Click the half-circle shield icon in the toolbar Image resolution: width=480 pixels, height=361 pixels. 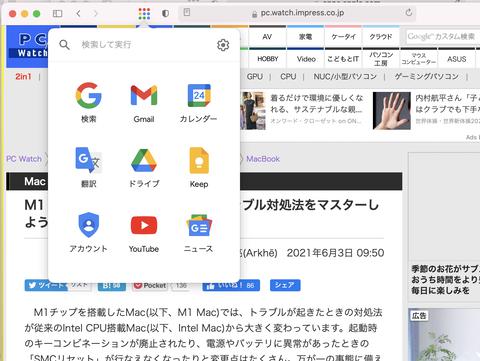165,13
